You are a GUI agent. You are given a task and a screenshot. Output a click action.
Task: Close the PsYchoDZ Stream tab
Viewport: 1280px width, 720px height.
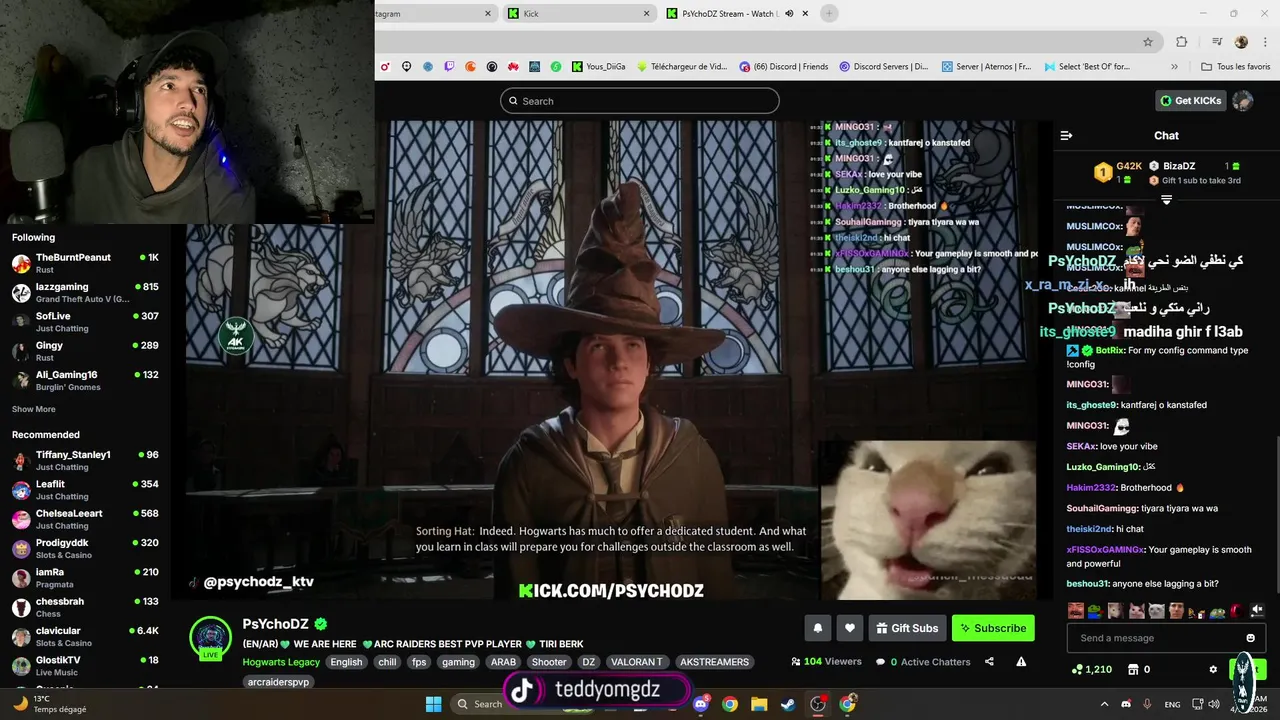806,14
